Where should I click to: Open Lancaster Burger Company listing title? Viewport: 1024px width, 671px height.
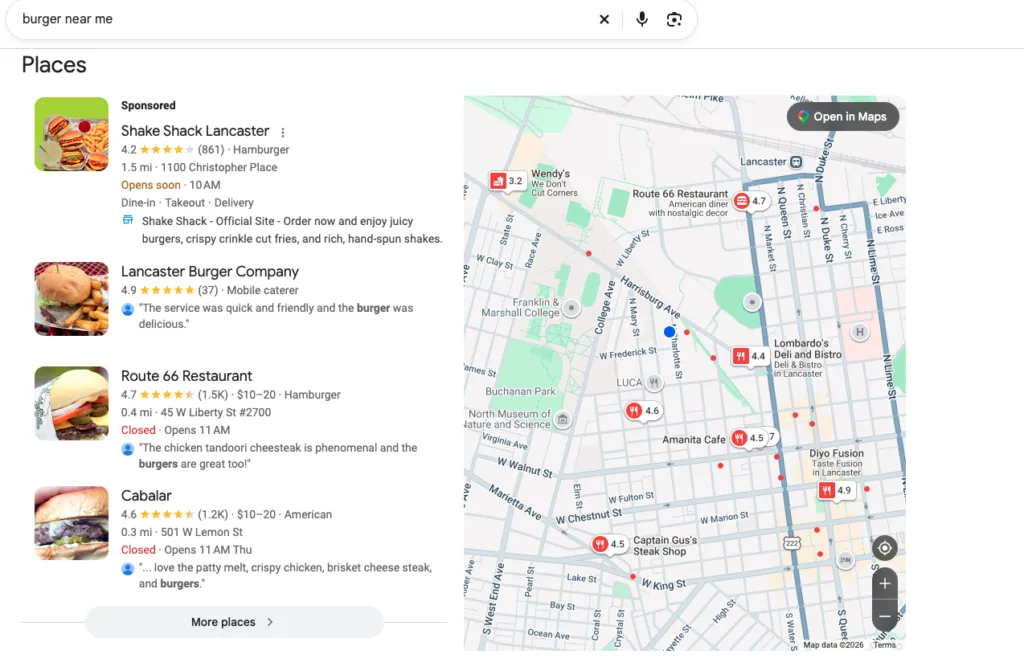[x=210, y=271]
